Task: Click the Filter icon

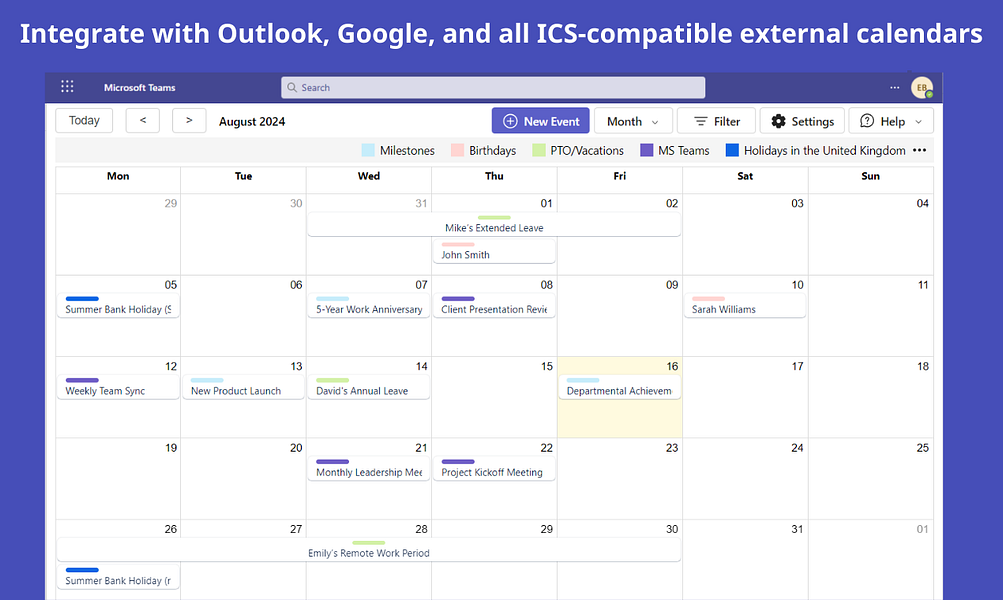Action: pos(699,120)
